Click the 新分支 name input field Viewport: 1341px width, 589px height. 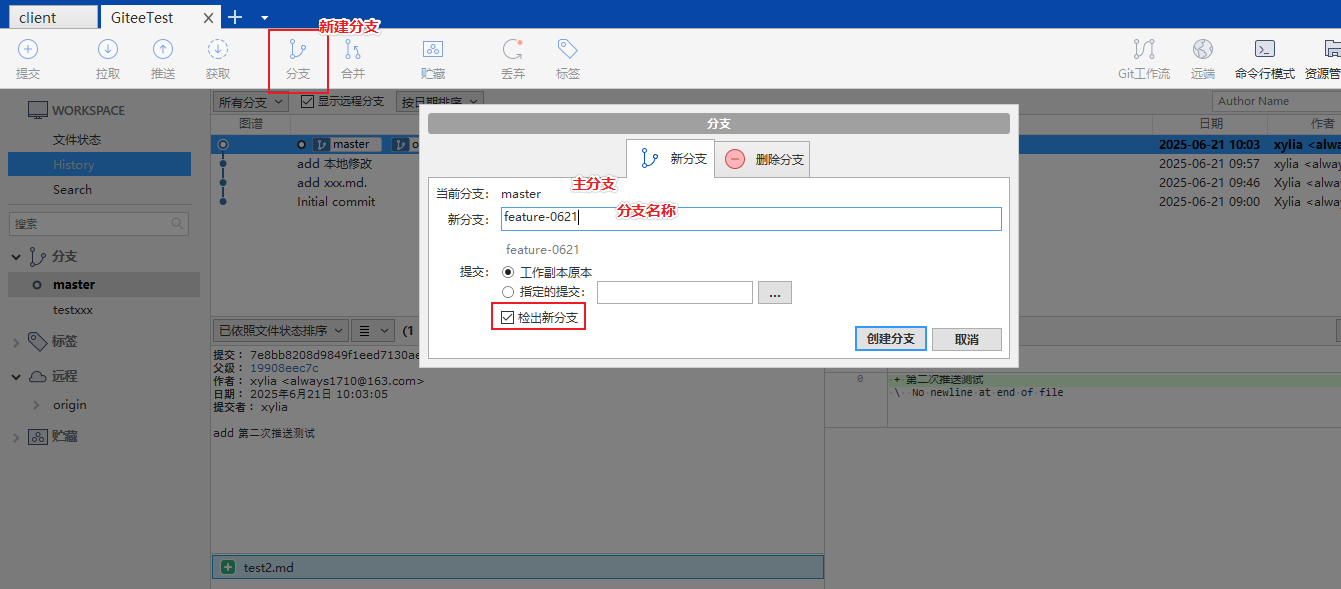[x=750, y=218]
